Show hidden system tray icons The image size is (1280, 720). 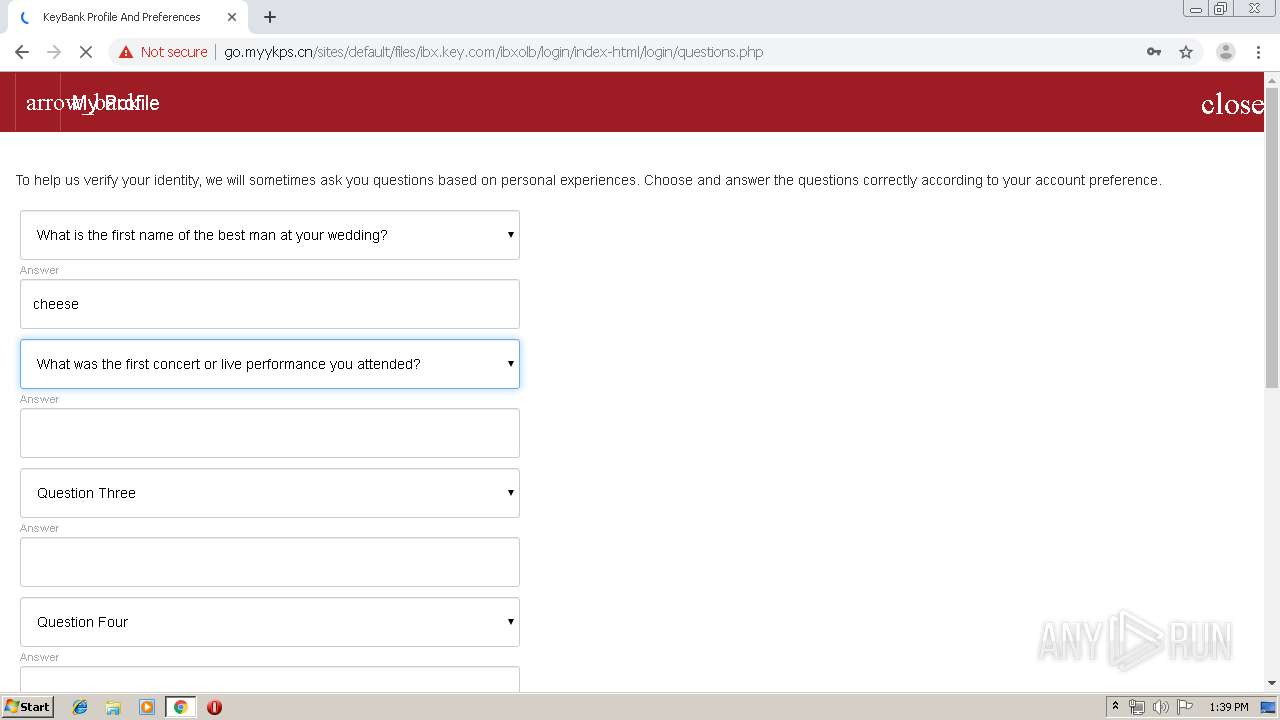[x=1115, y=707]
